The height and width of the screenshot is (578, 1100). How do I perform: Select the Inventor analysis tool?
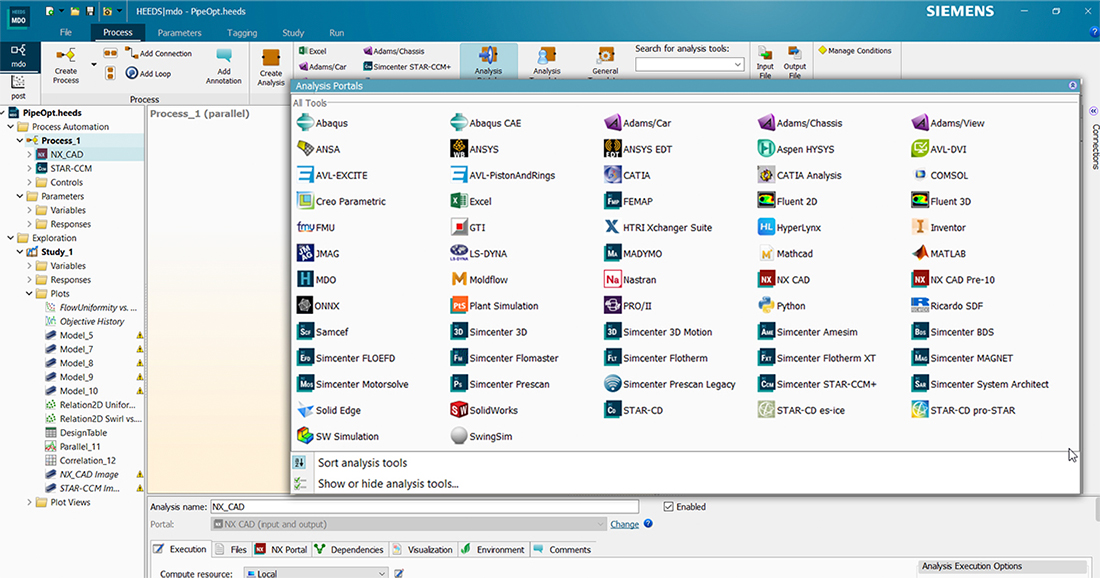coord(939,227)
